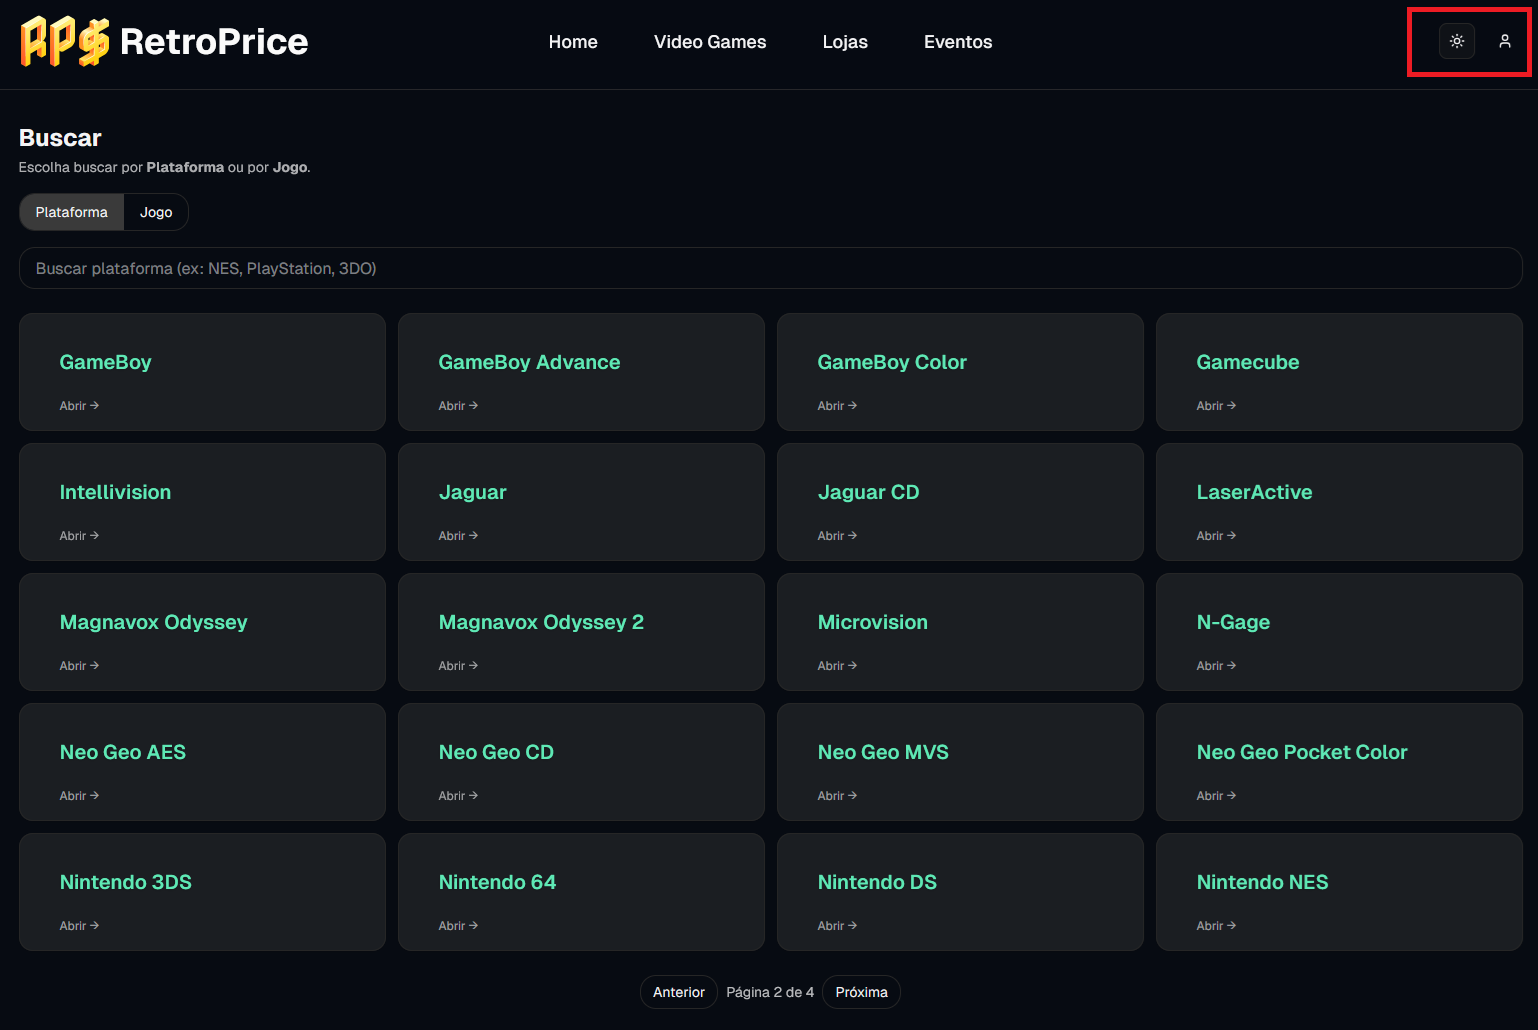Go to the Próxima page
This screenshot has width=1538, height=1030.
click(861, 992)
